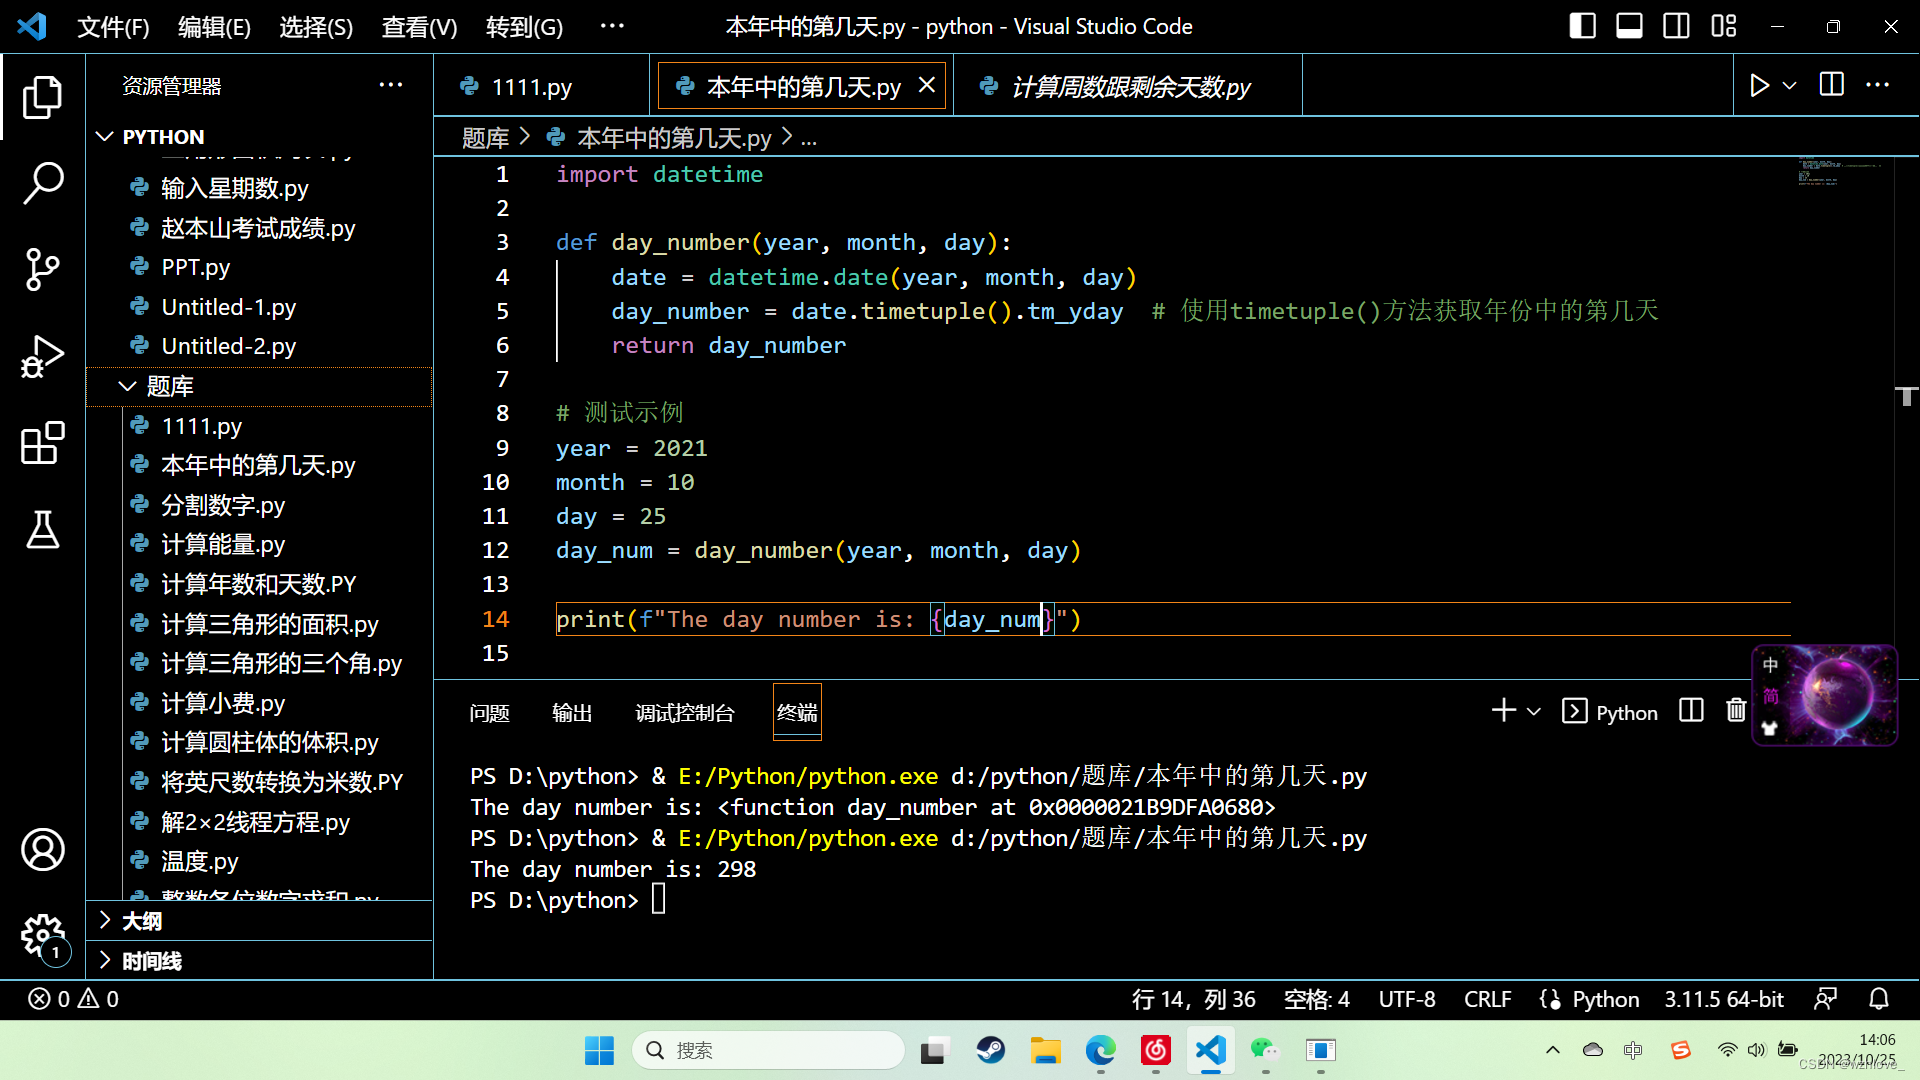
Task: Open the Run and Debug view
Action: coord(42,356)
